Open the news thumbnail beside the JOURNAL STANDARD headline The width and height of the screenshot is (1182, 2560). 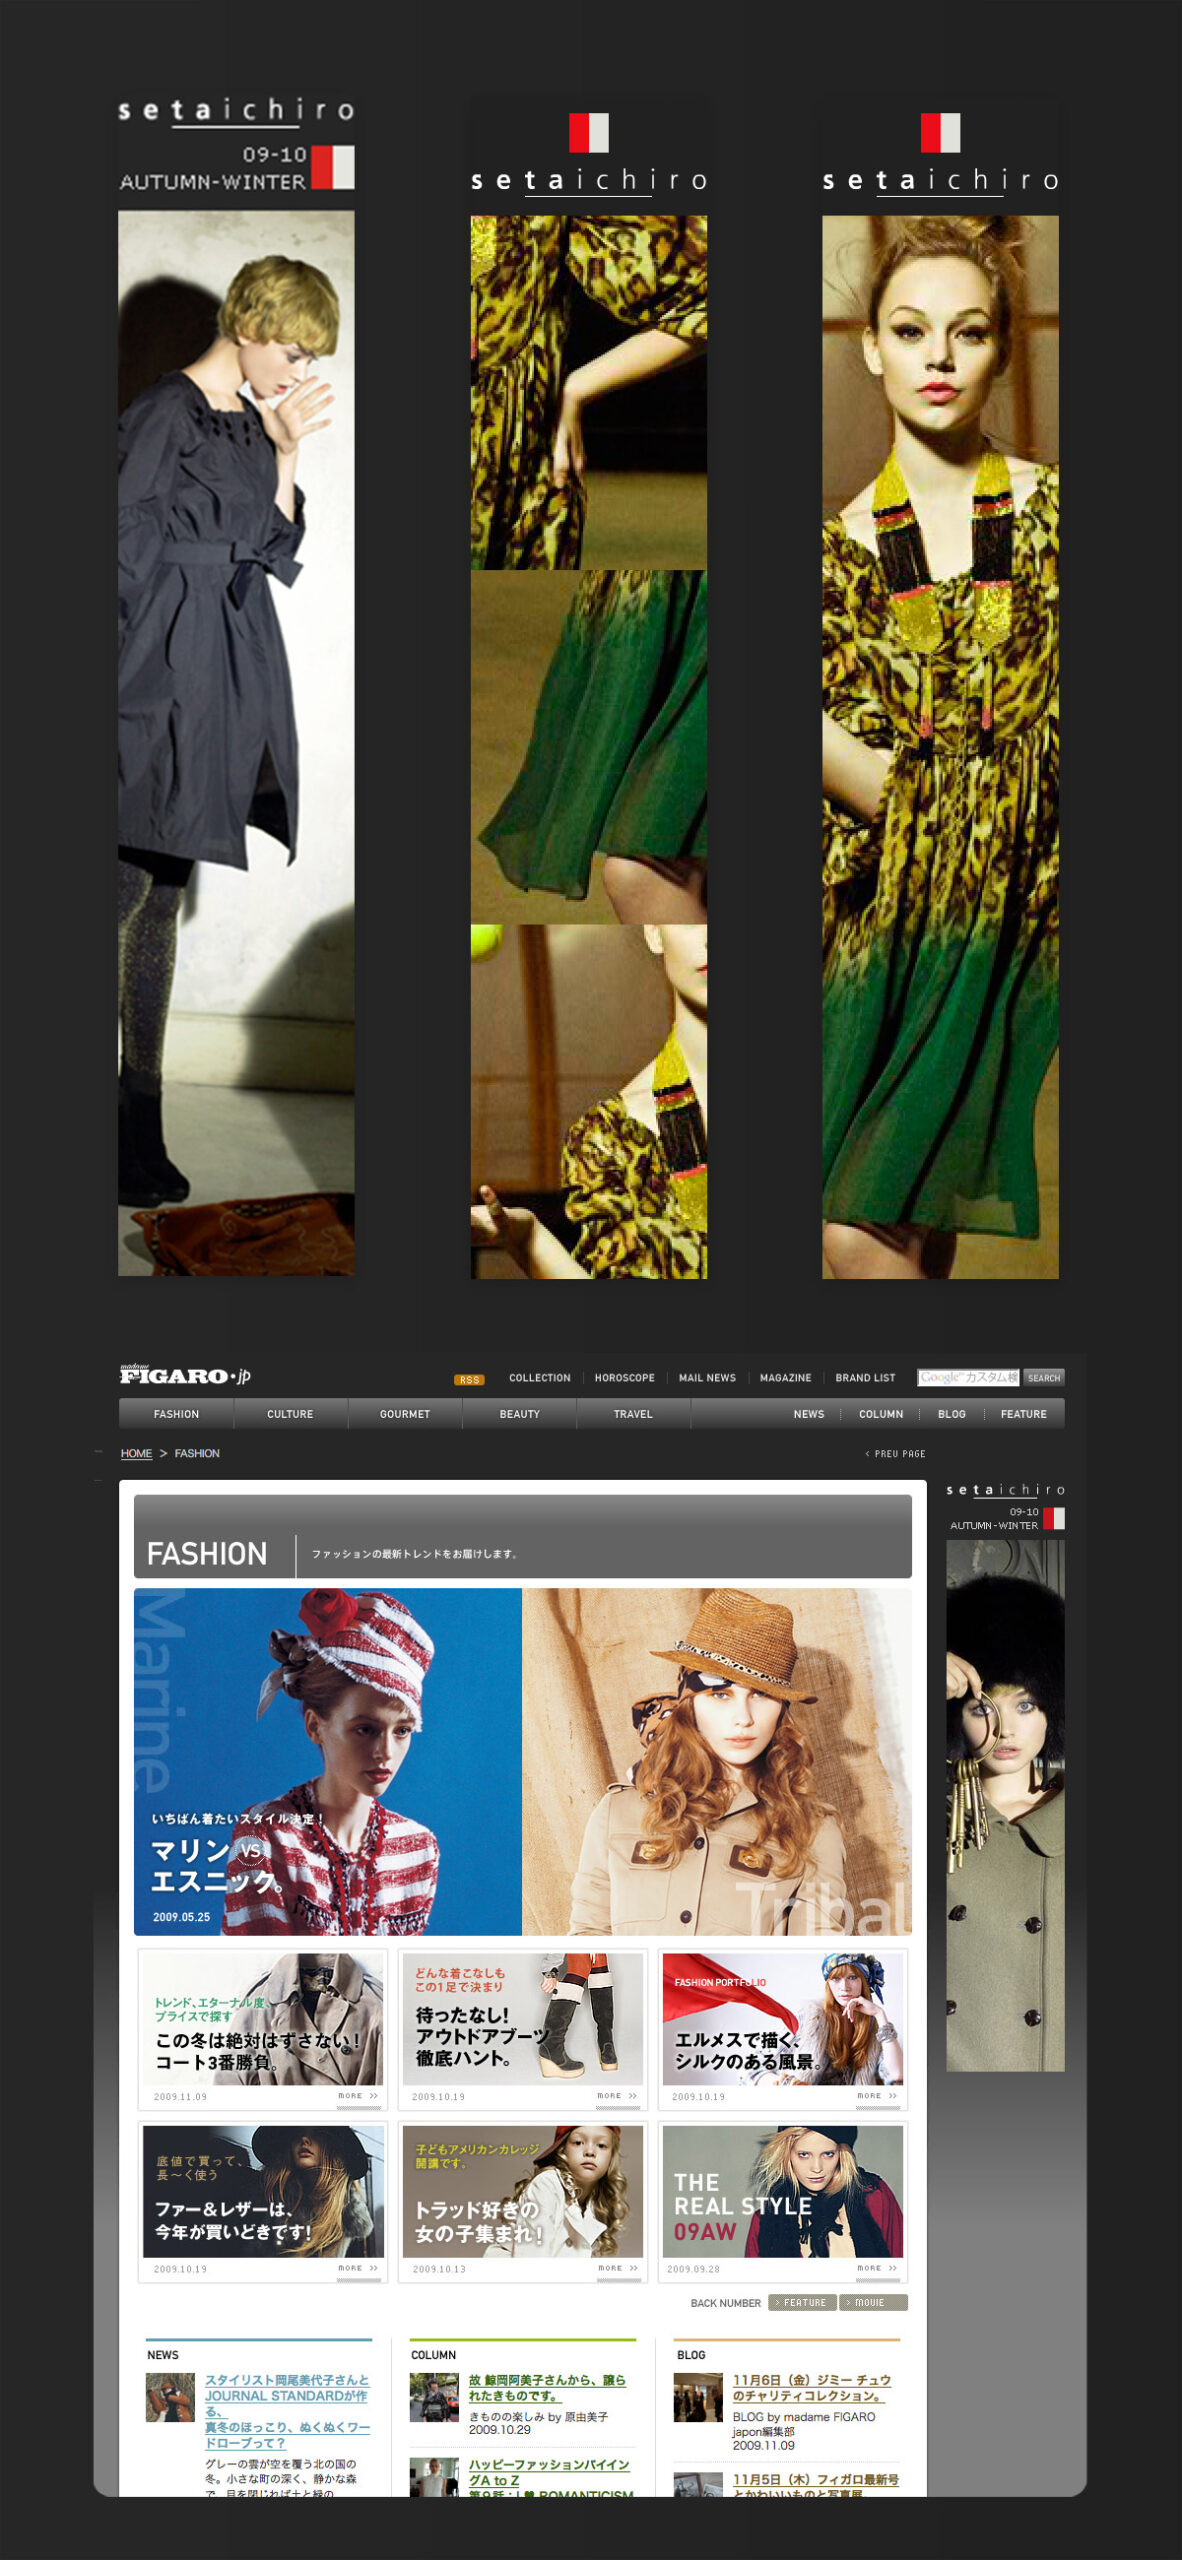pyautogui.click(x=170, y=2397)
